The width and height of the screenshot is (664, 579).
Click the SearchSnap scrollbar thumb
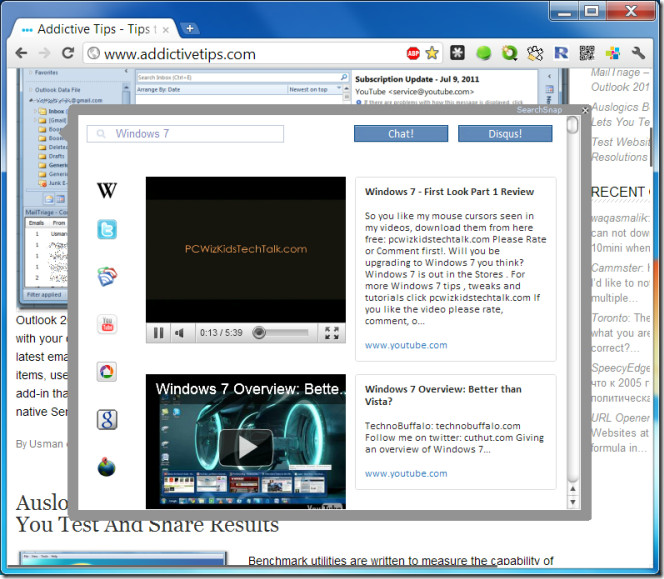coord(573,125)
